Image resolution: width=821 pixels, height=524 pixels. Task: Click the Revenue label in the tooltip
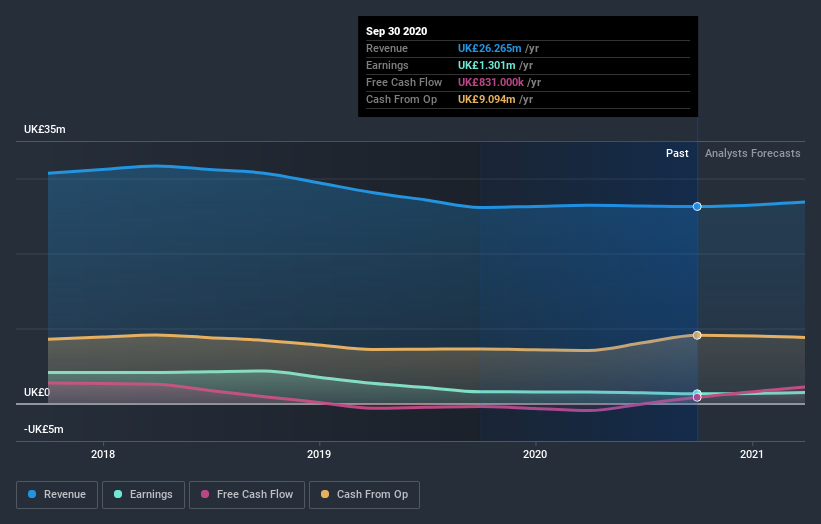[387, 48]
